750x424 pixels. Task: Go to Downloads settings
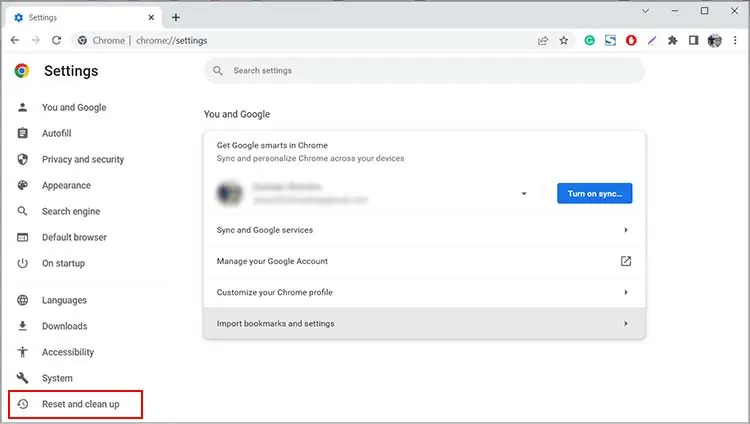pyautogui.click(x=65, y=326)
